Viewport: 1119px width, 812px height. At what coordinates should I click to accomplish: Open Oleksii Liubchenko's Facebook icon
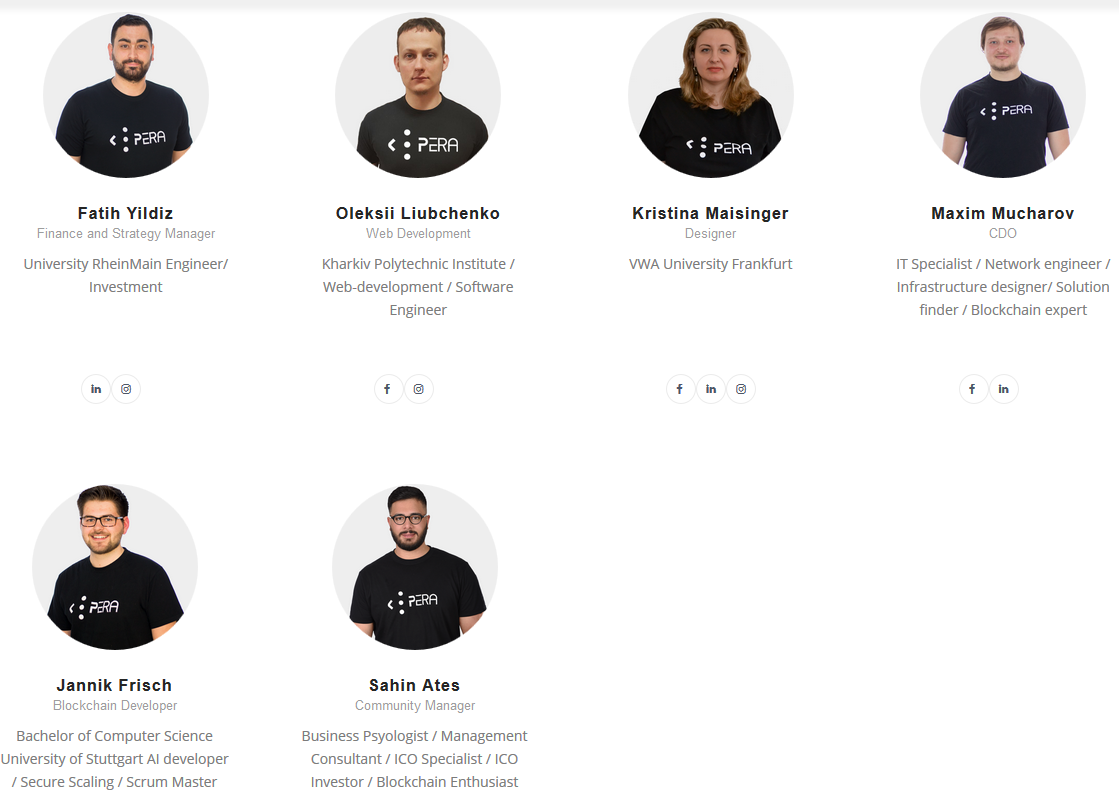(388, 389)
